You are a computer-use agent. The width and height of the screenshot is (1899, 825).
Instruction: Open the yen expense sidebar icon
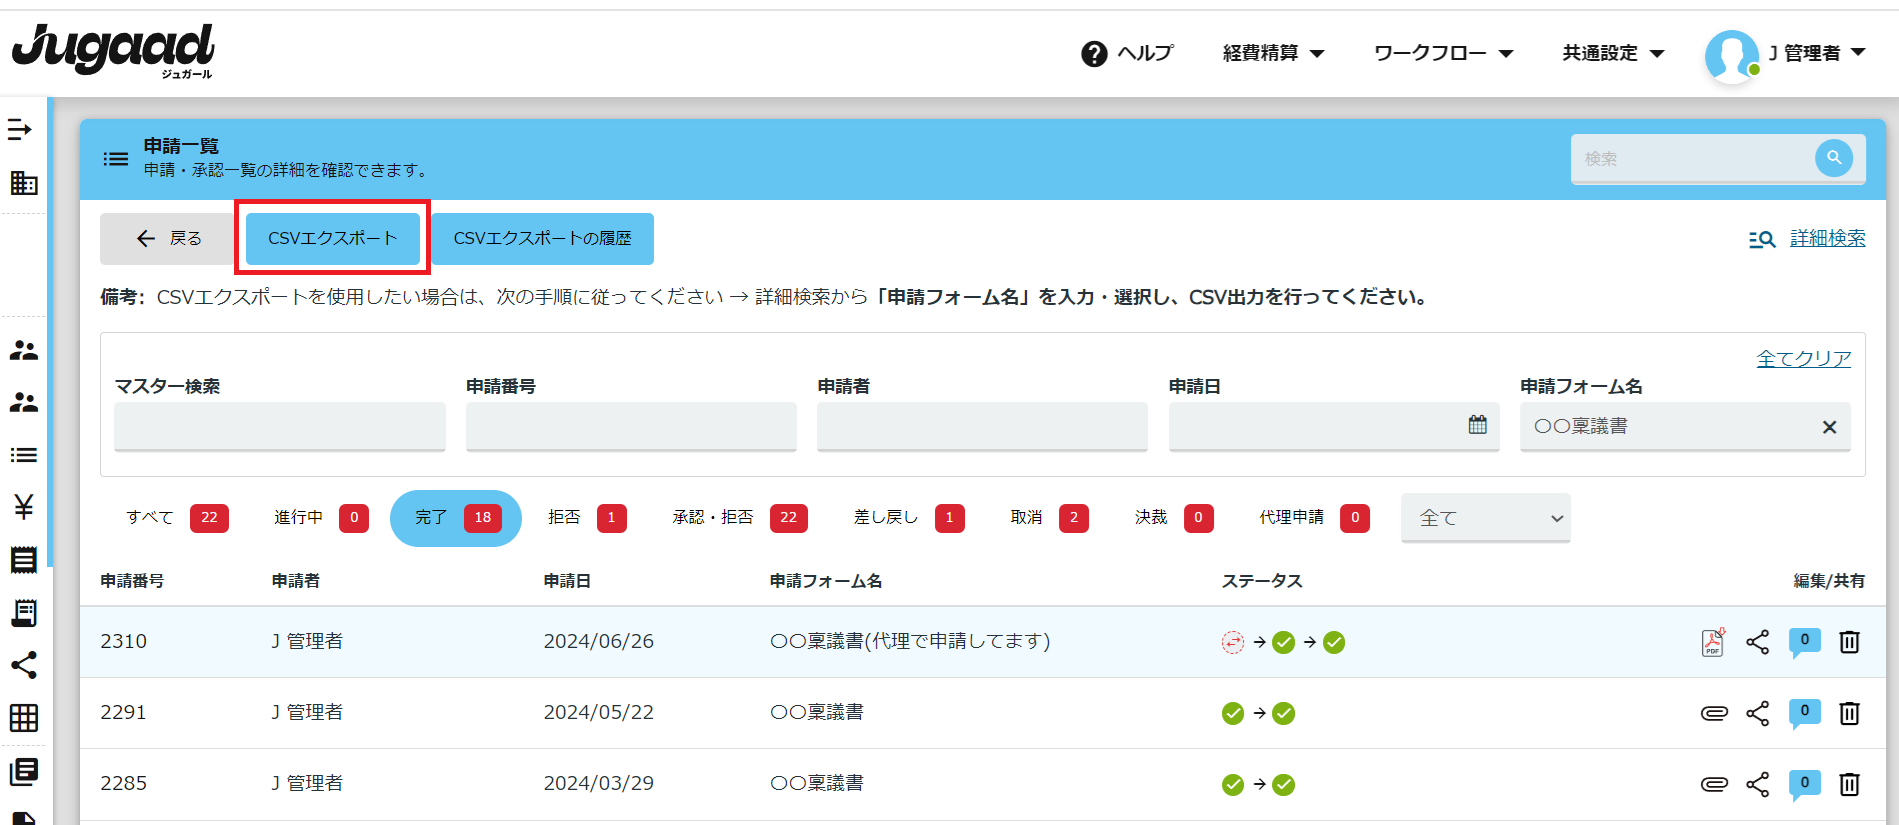pyautogui.click(x=24, y=507)
